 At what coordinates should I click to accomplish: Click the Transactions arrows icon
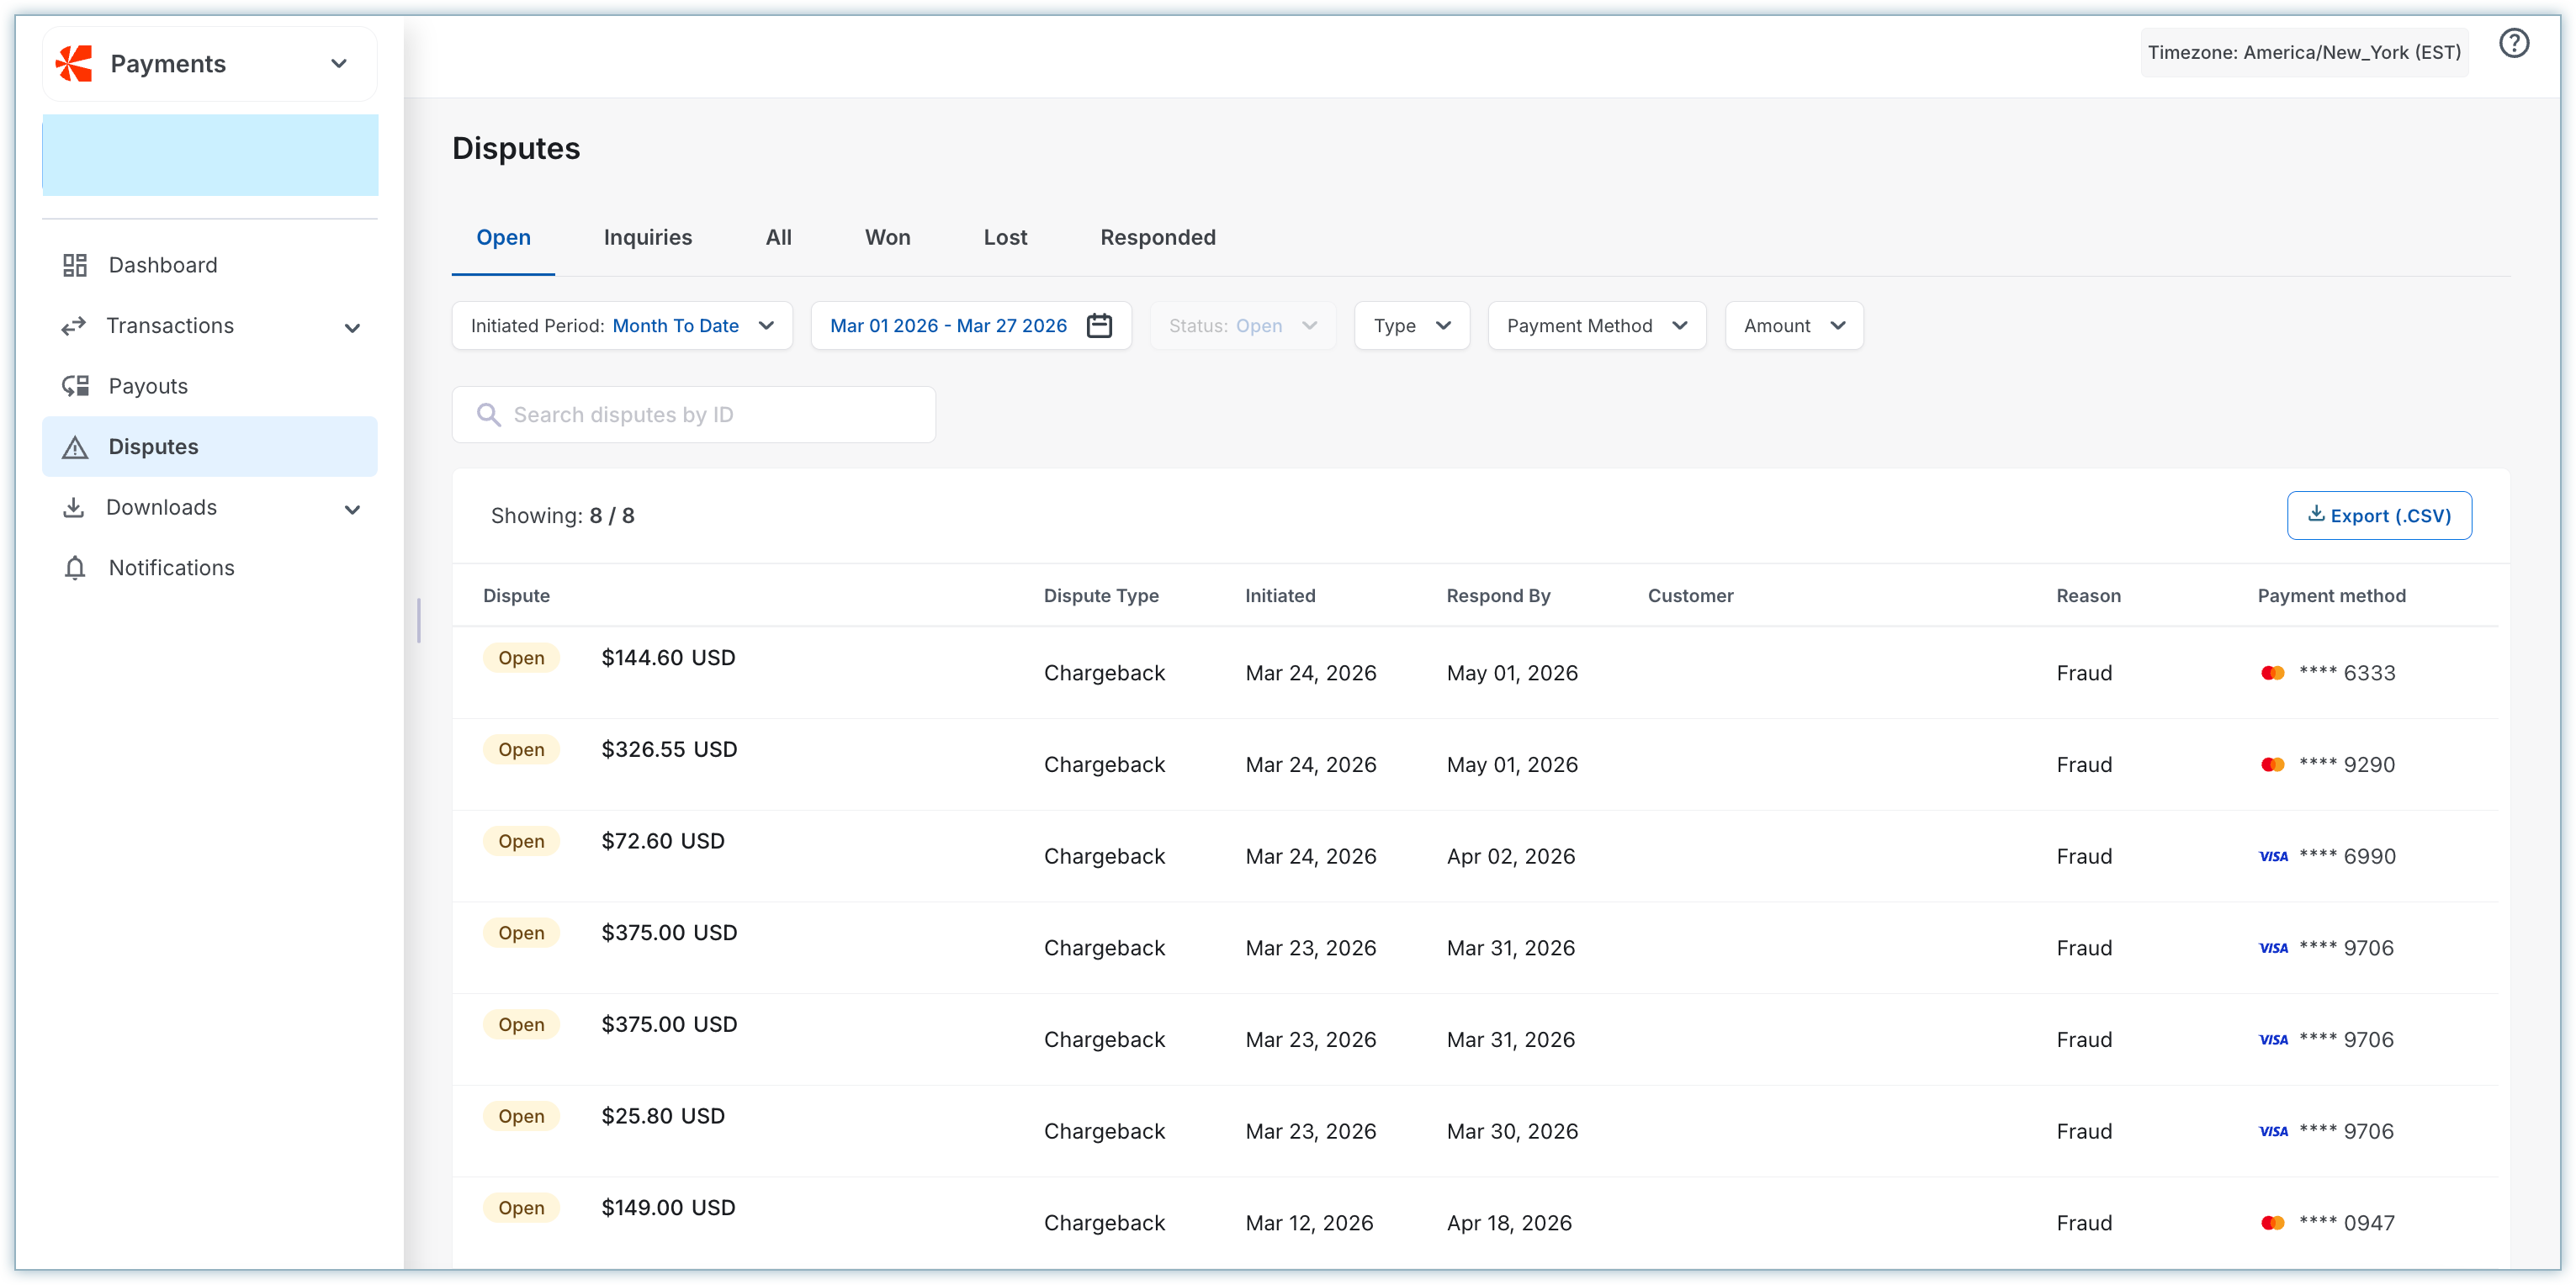tap(74, 326)
